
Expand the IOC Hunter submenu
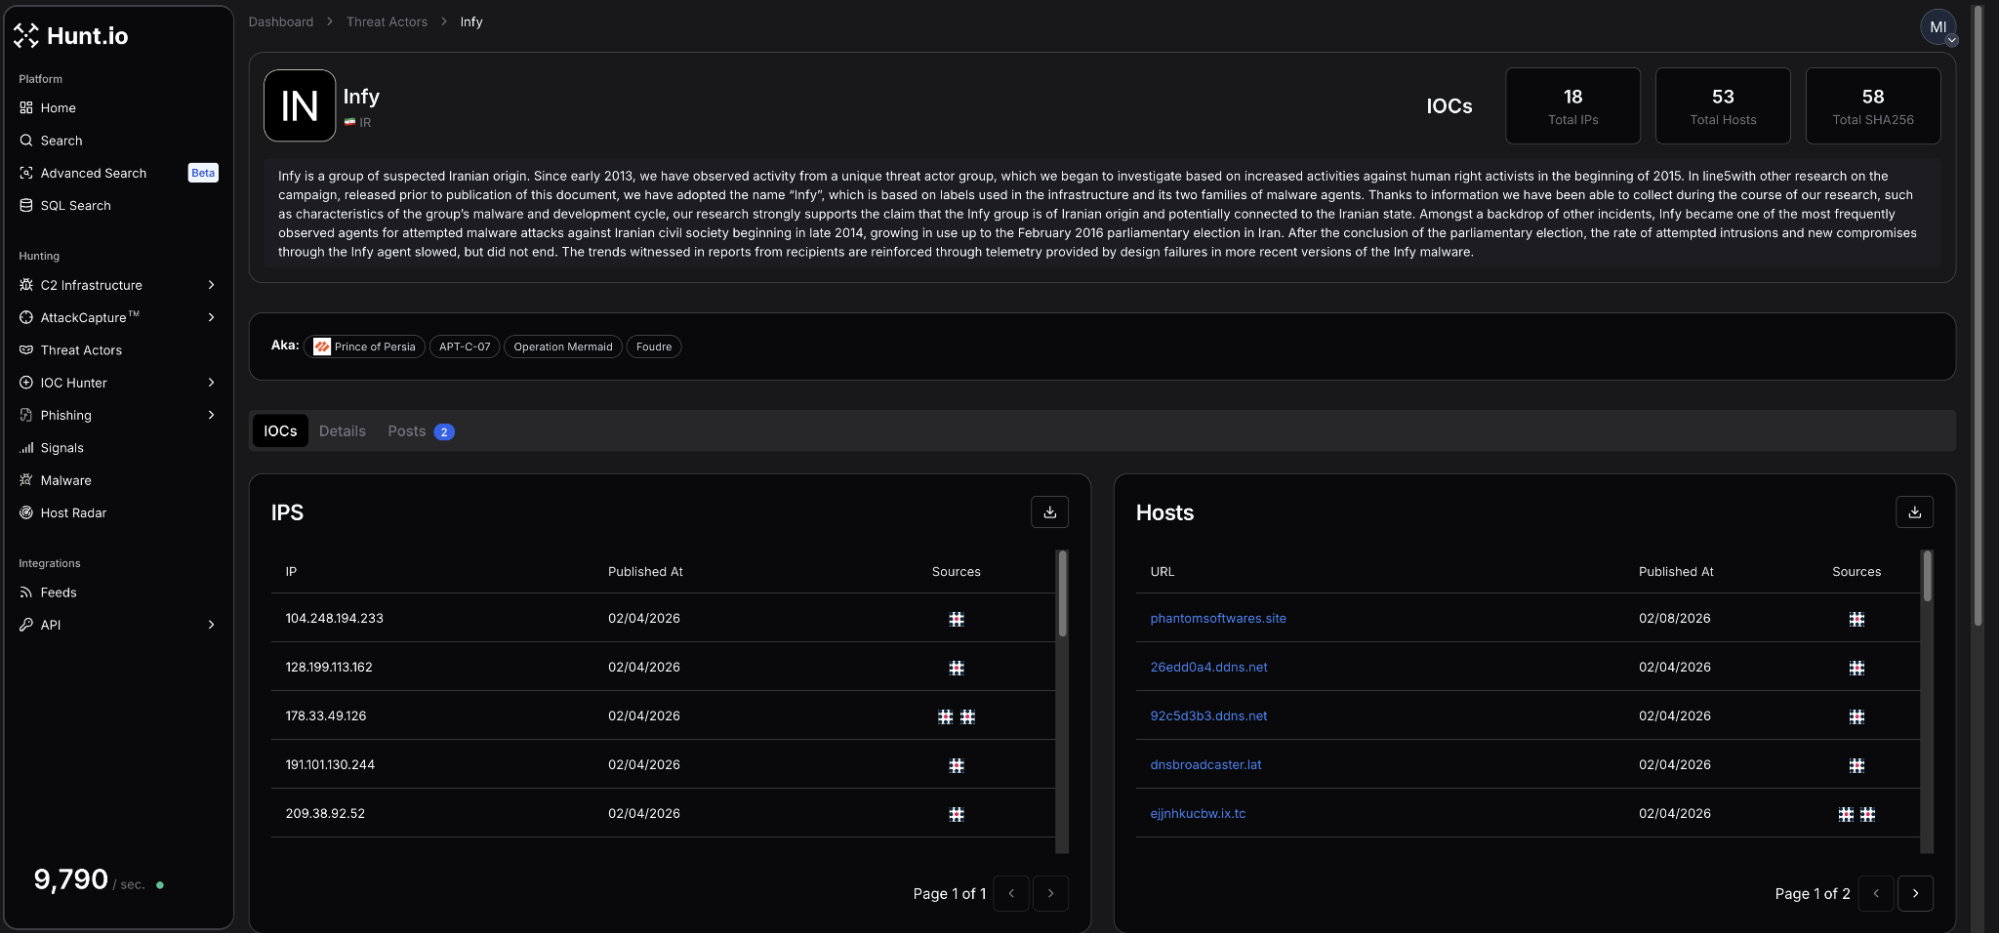(x=211, y=383)
